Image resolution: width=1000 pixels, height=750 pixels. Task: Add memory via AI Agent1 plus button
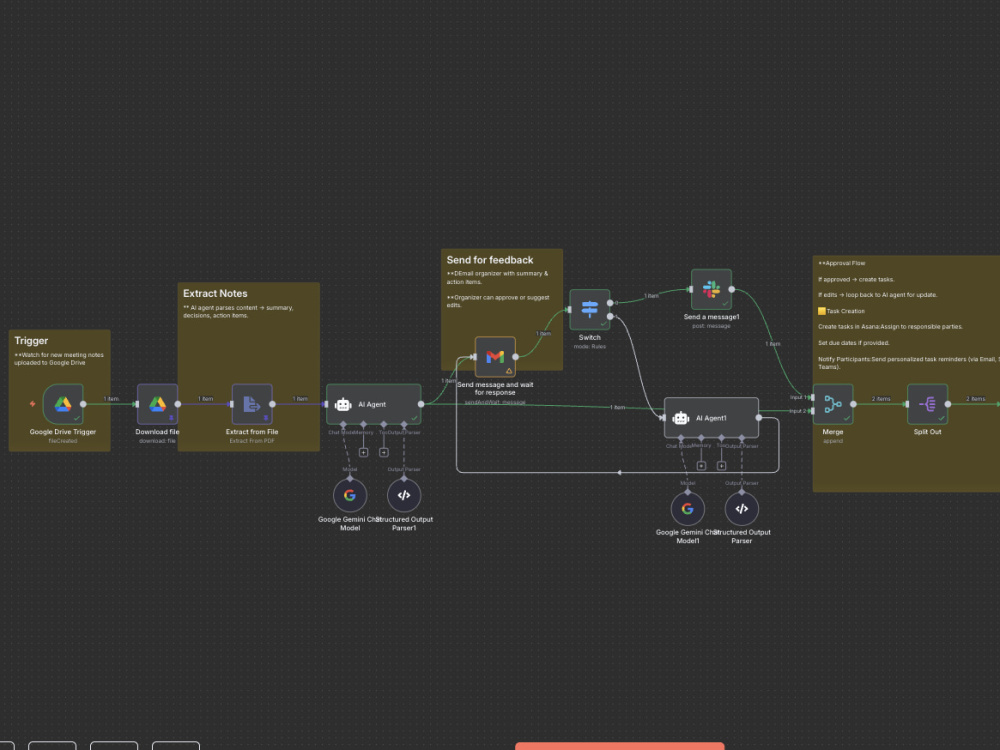pos(701,466)
